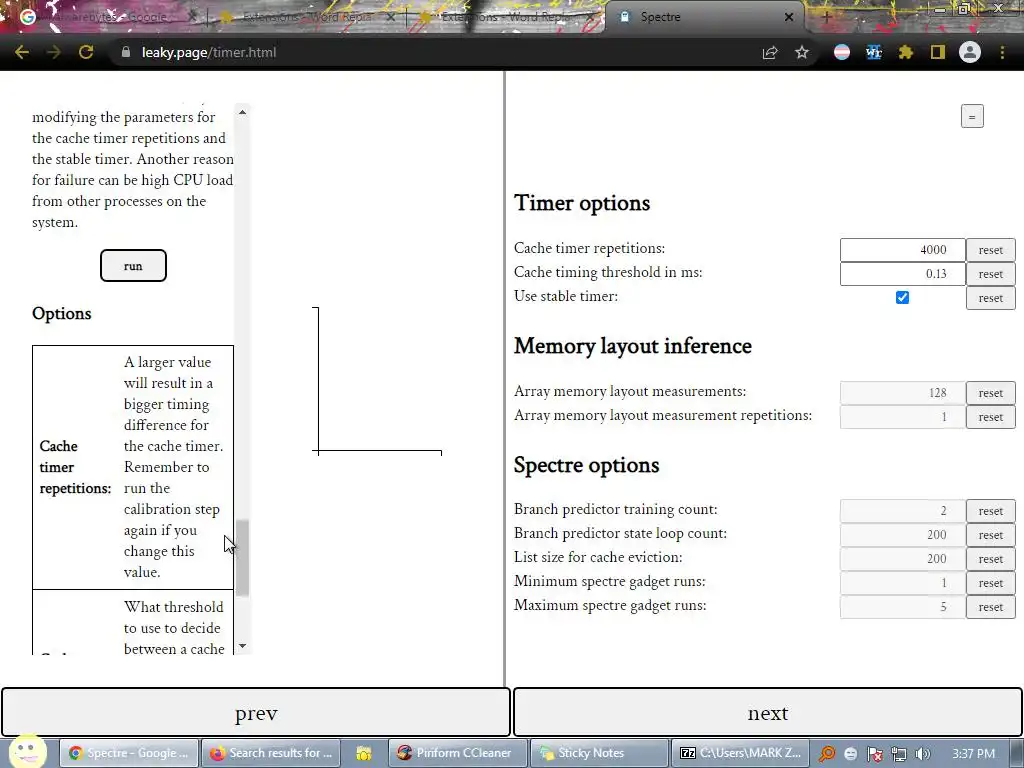Open the Sticky Notes taskbar item
The image size is (1024, 768).
(x=600, y=753)
